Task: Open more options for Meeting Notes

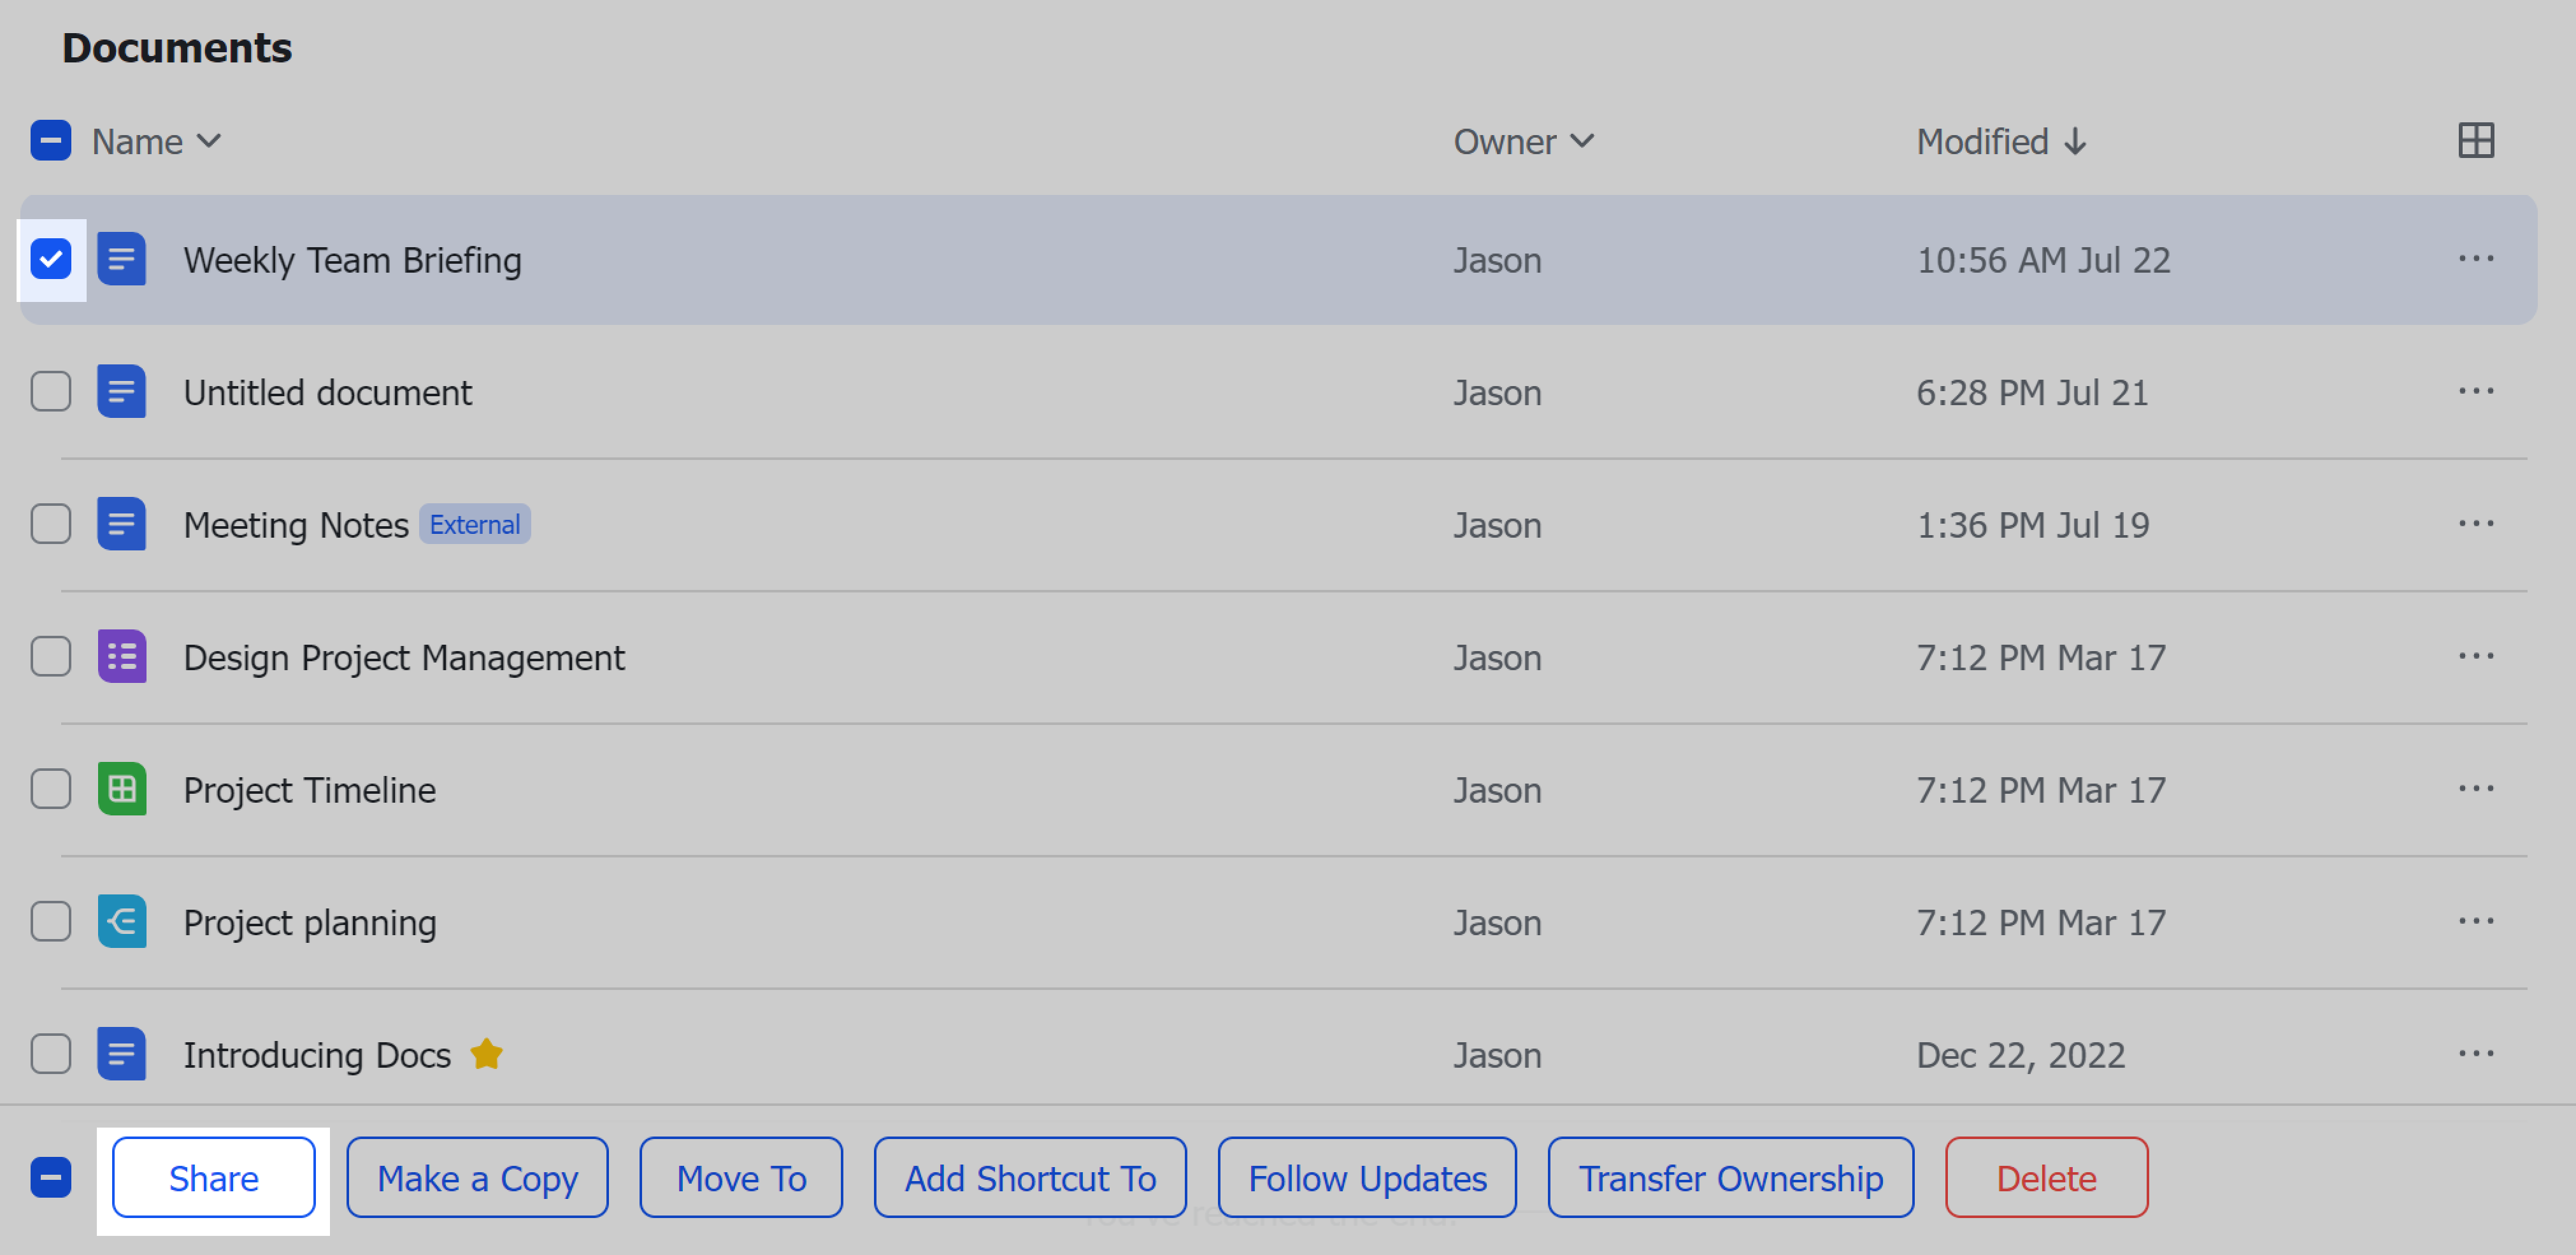Action: point(2475,524)
